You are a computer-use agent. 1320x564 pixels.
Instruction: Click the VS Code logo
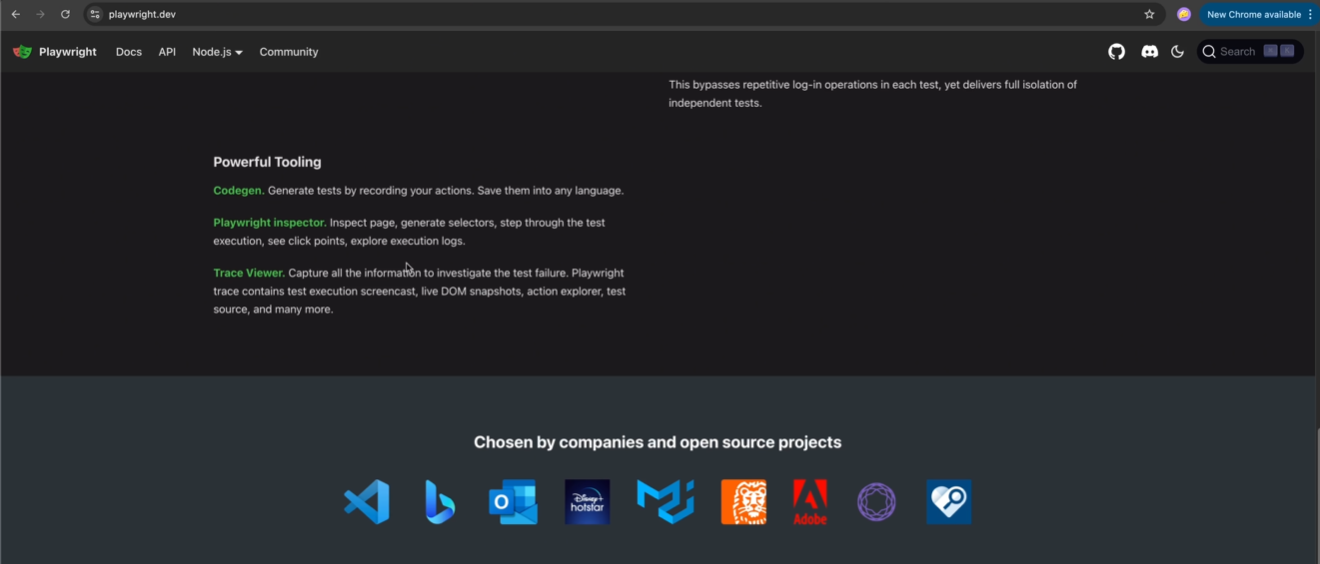click(x=367, y=502)
